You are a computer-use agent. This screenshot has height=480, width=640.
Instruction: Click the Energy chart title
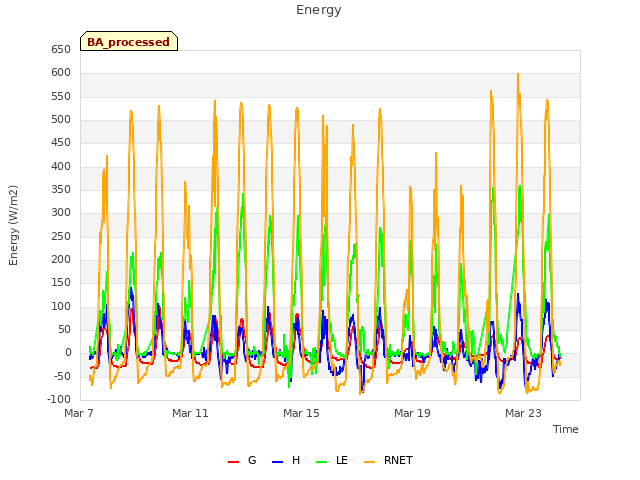coord(319,10)
